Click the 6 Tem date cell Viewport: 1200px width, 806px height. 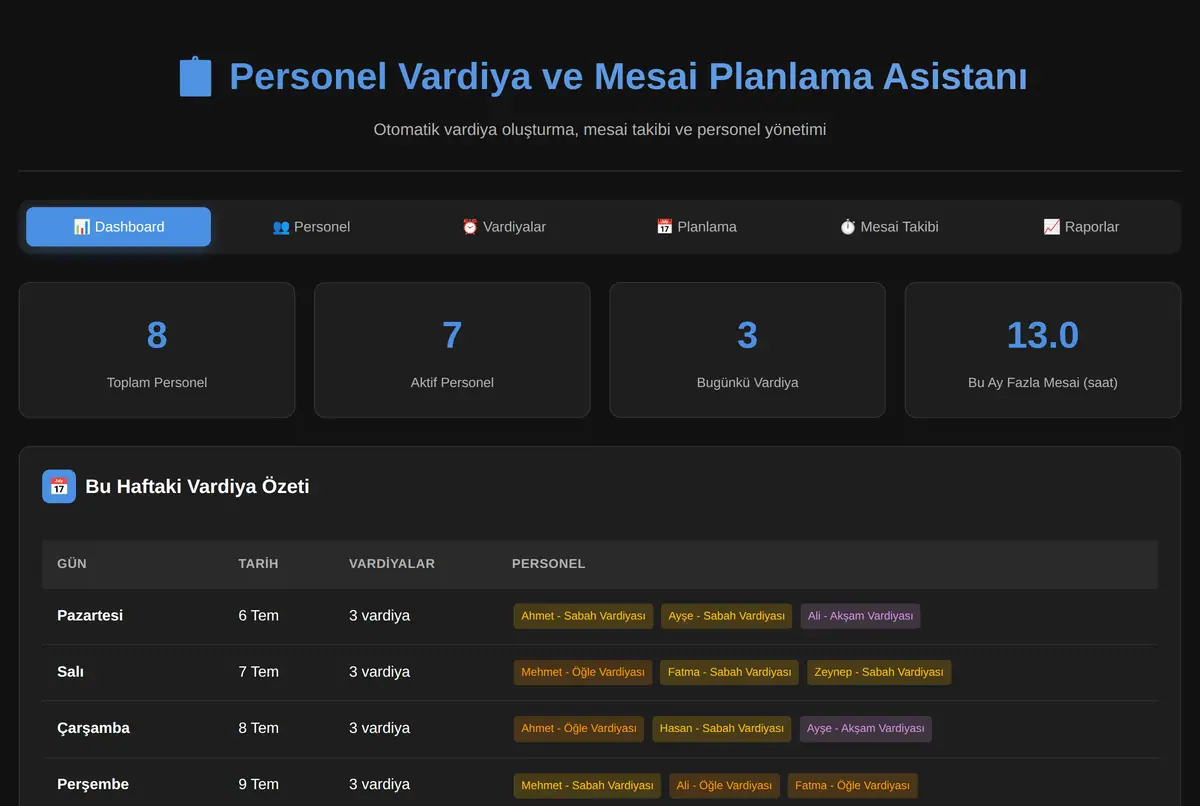tap(259, 616)
